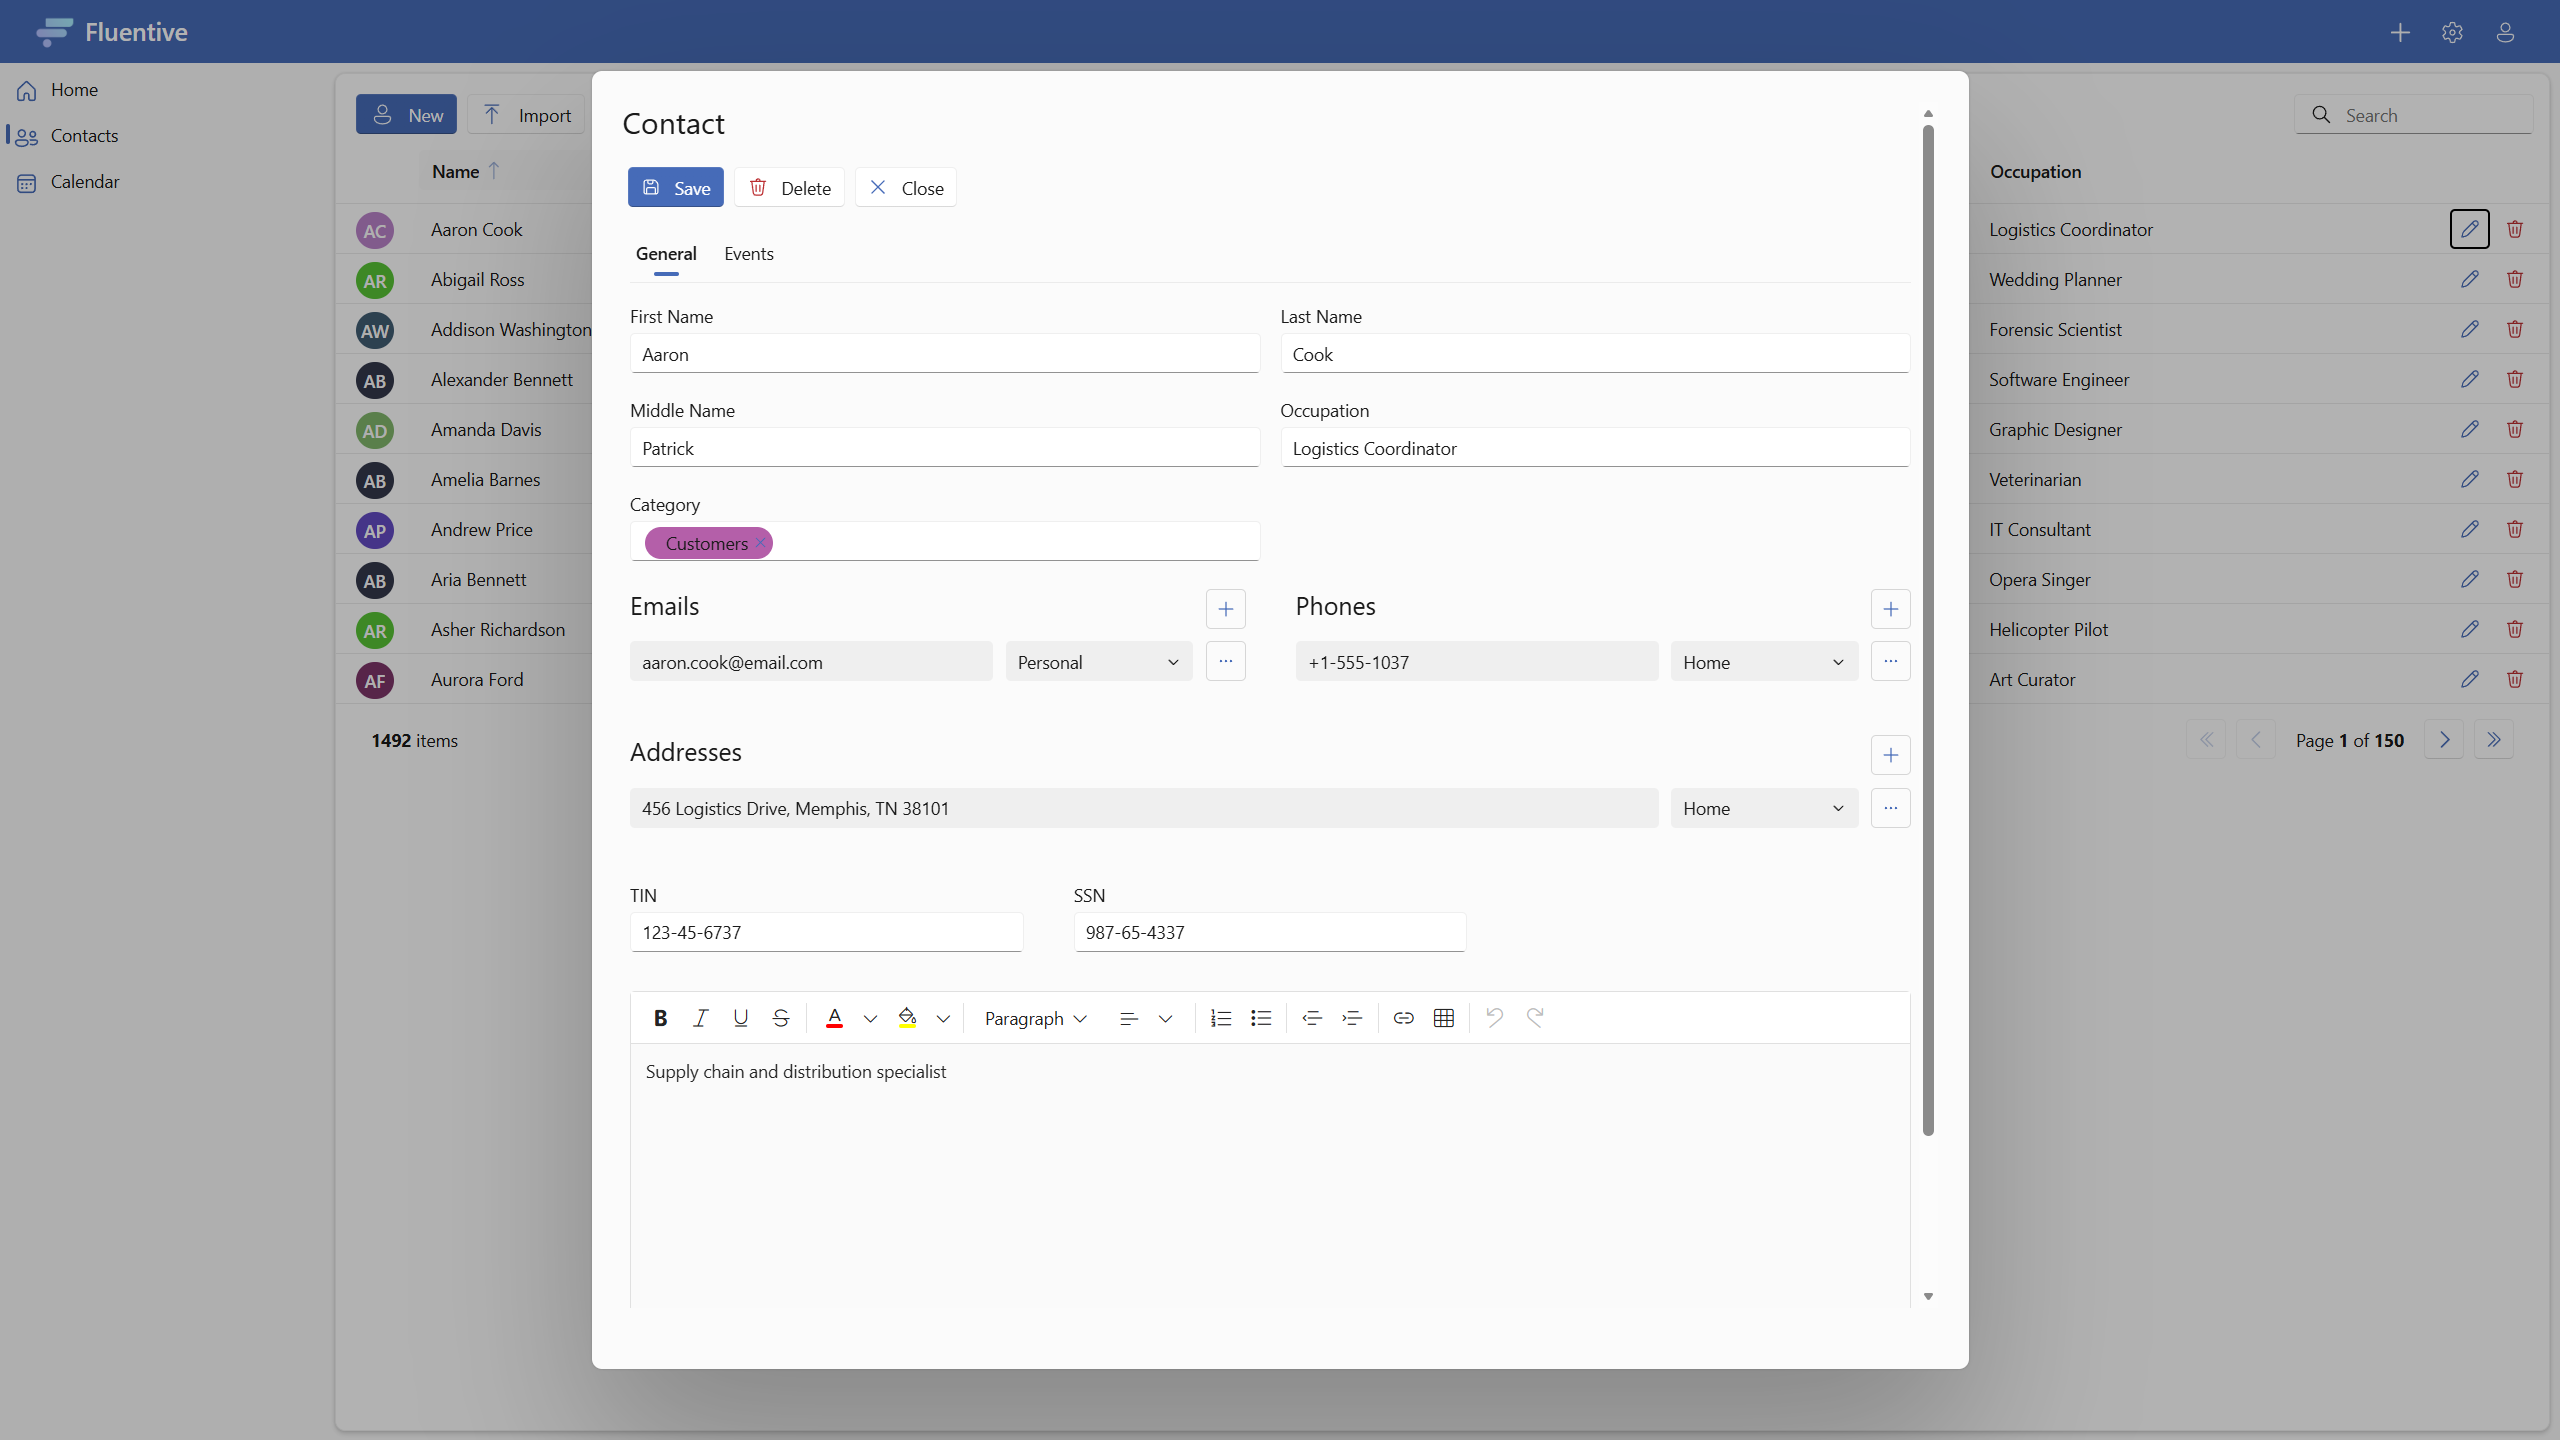Edit the Last Name field
Screen dimensions: 2560x1440
click(x=1595, y=354)
